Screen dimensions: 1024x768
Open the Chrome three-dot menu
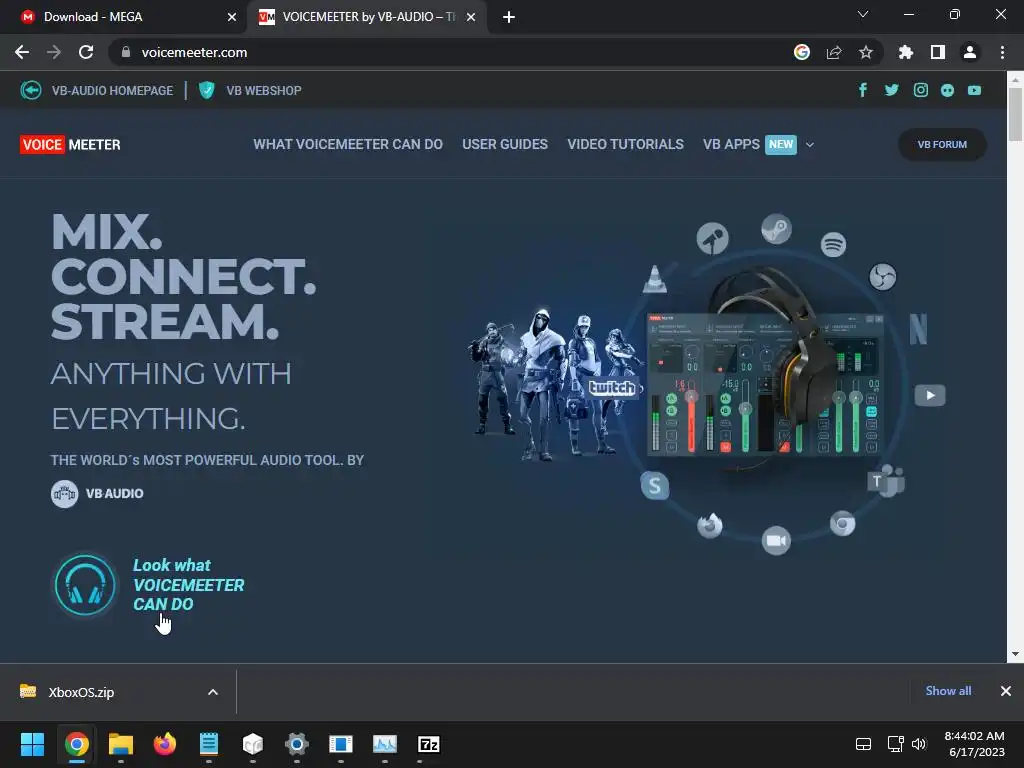[x=1002, y=52]
